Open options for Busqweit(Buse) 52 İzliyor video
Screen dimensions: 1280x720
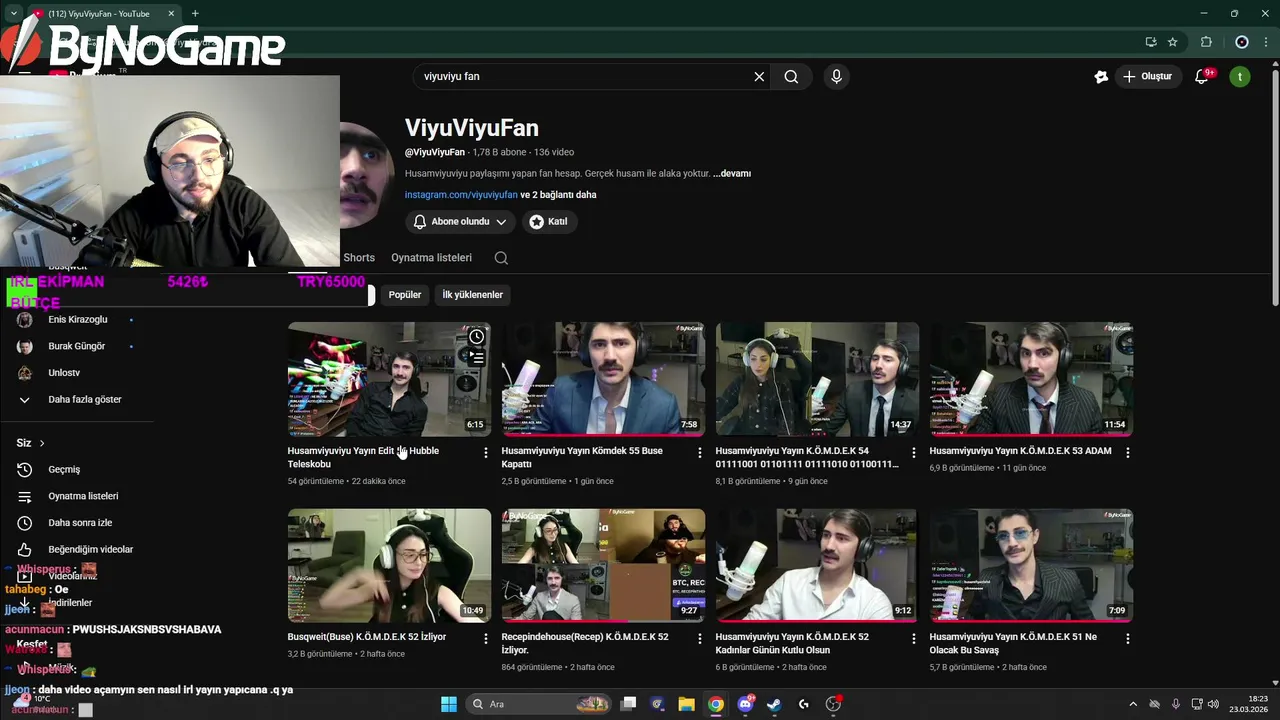tap(486, 638)
